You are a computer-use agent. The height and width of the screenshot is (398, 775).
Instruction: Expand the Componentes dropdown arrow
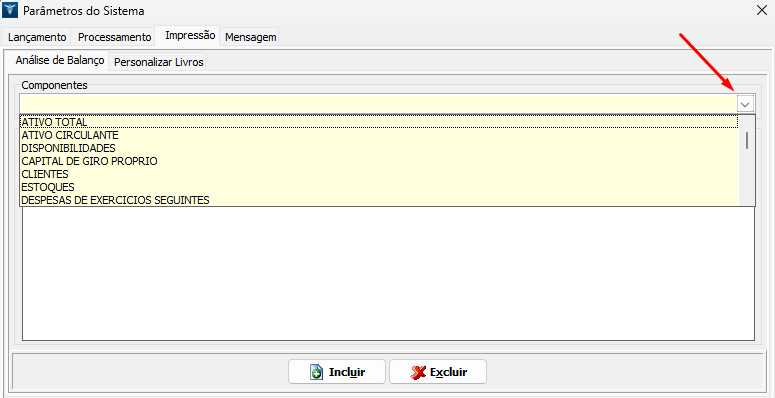(745, 104)
